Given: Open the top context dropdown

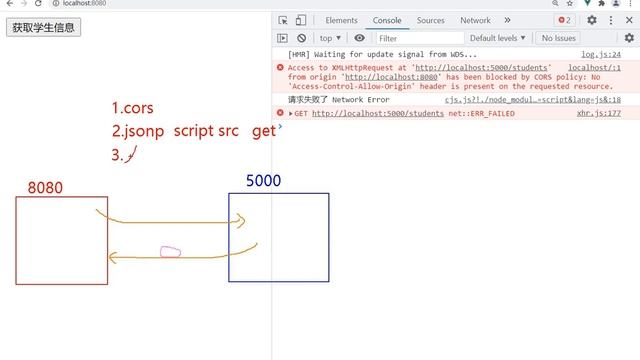Looking at the screenshot, I should click(x=330, y=38).
